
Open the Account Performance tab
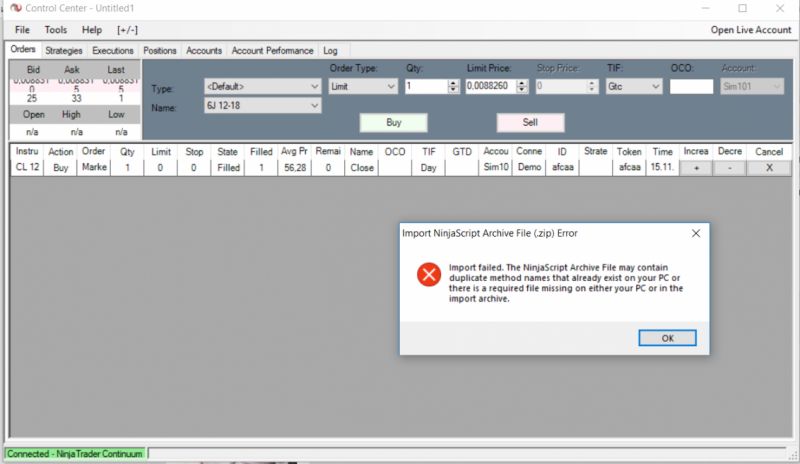tap(272, 51)
